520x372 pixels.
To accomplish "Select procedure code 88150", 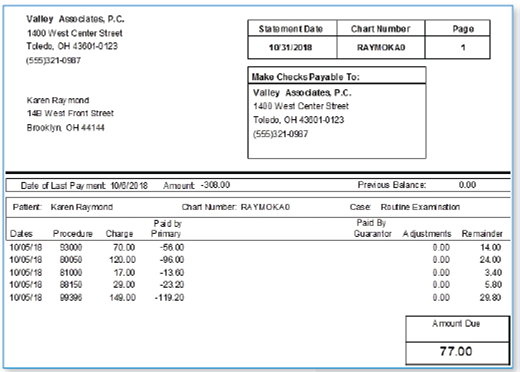I will coord(71,285).
